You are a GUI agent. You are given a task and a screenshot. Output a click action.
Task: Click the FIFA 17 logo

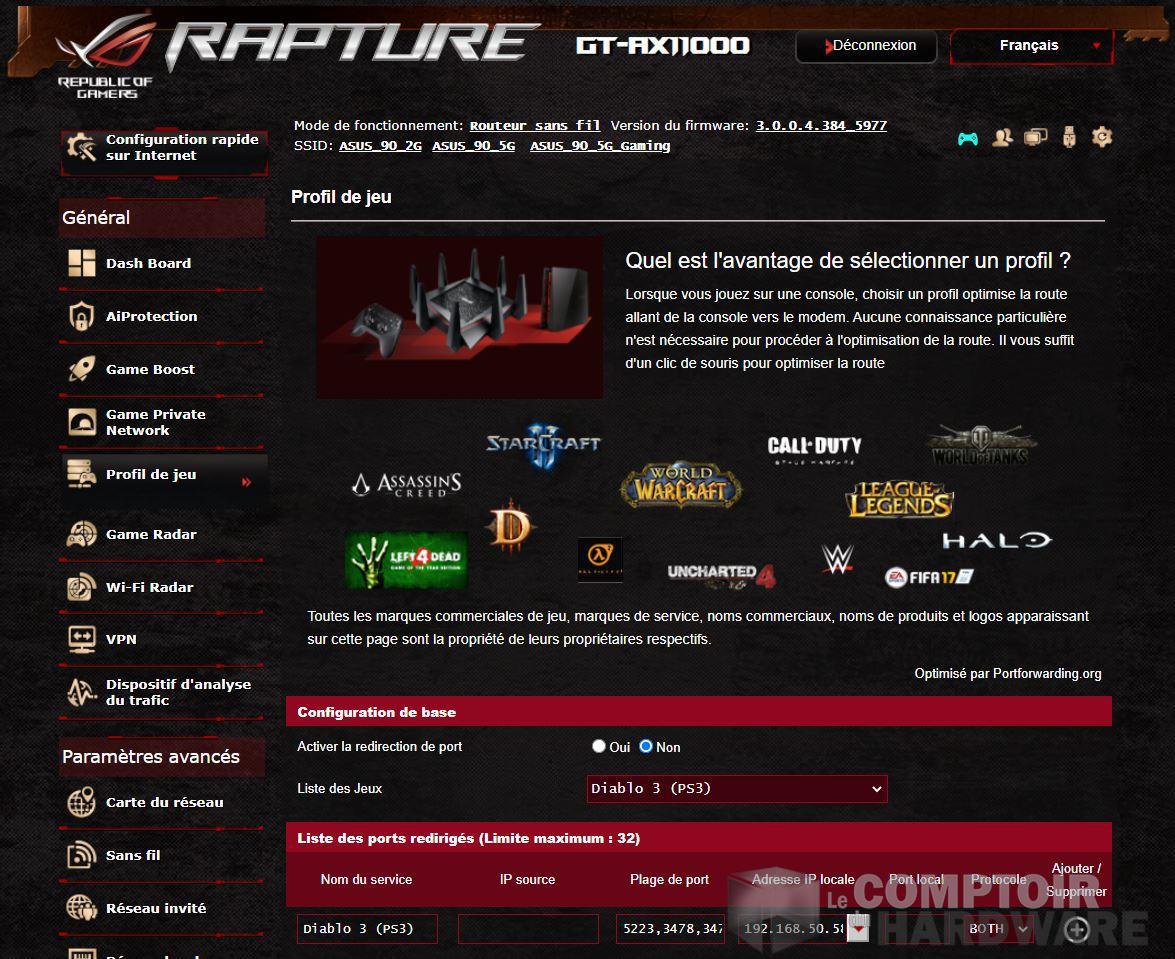coord(929,577)
